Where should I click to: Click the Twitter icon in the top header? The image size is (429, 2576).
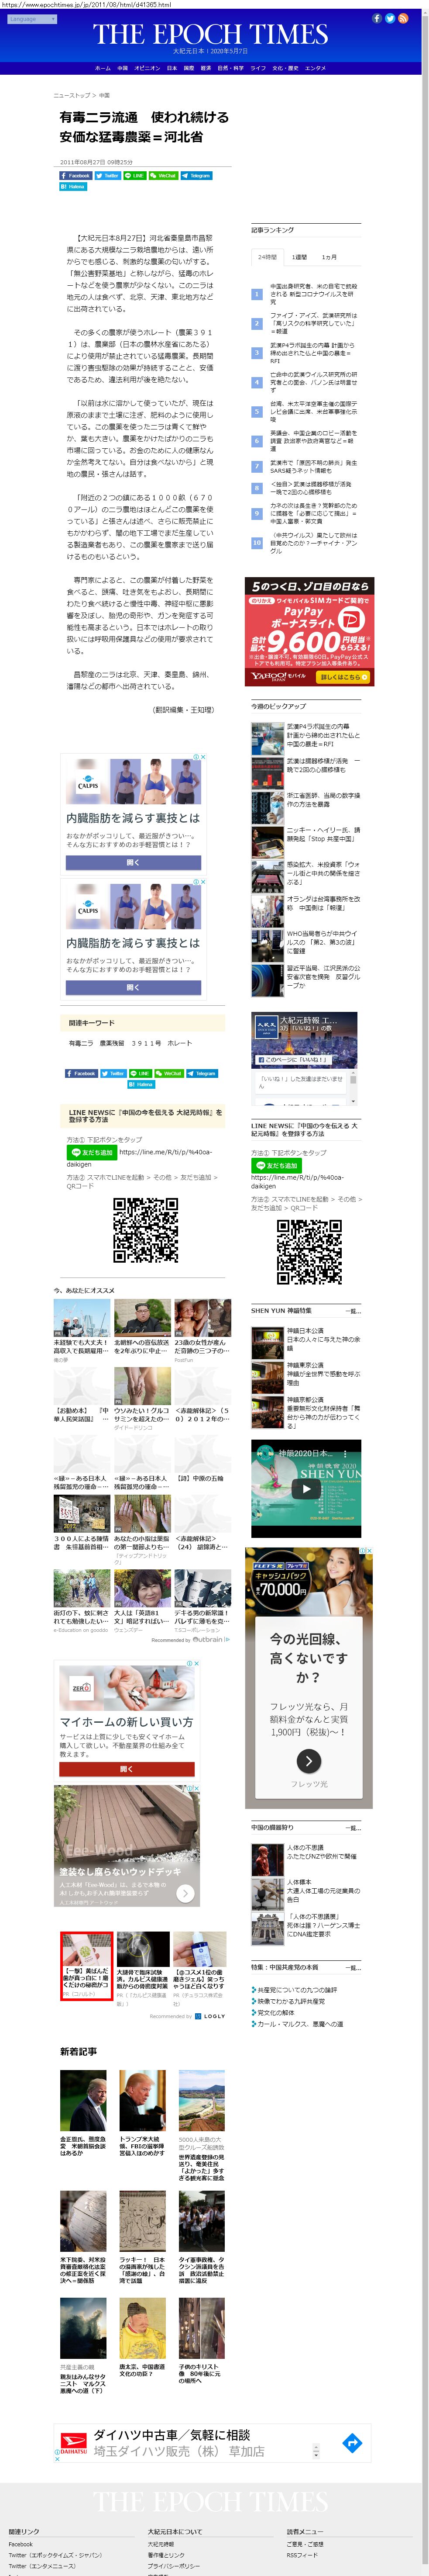point(390,18)
